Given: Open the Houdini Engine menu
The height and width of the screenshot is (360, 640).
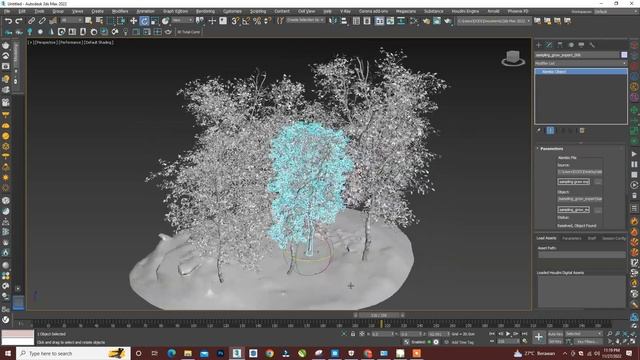Looking at the screenshot, I should pyautogui.click(x=465, y=11).
